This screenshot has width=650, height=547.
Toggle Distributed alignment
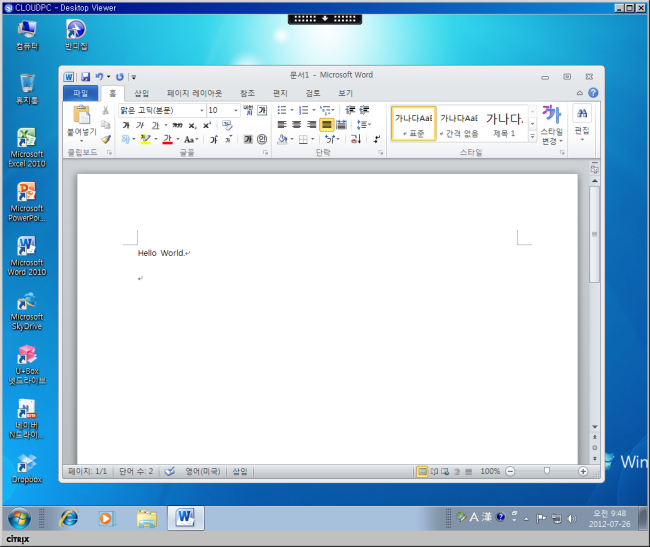click(x=341, y=124)
